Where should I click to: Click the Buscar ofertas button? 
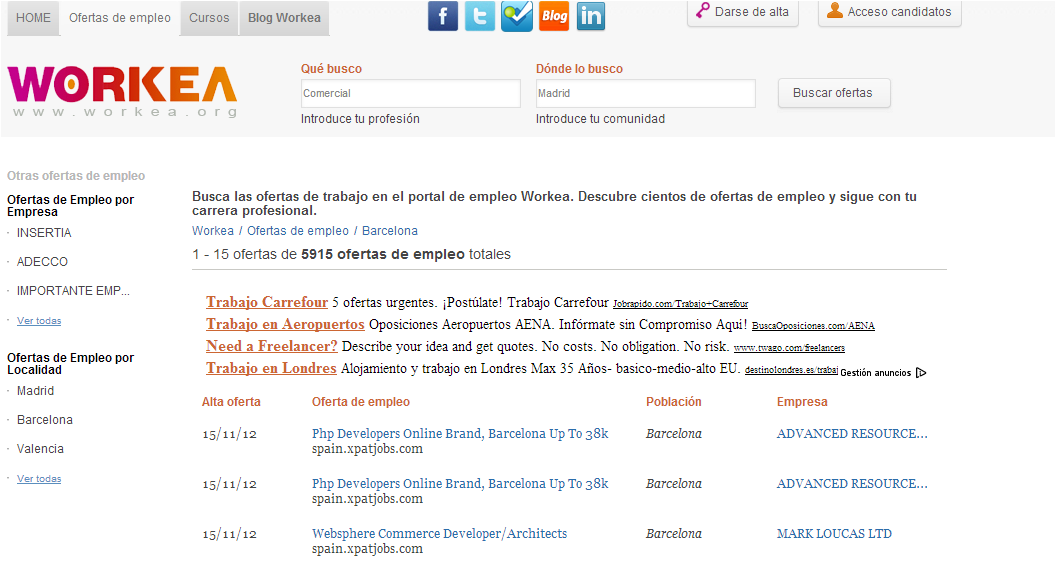pos(834,93)
